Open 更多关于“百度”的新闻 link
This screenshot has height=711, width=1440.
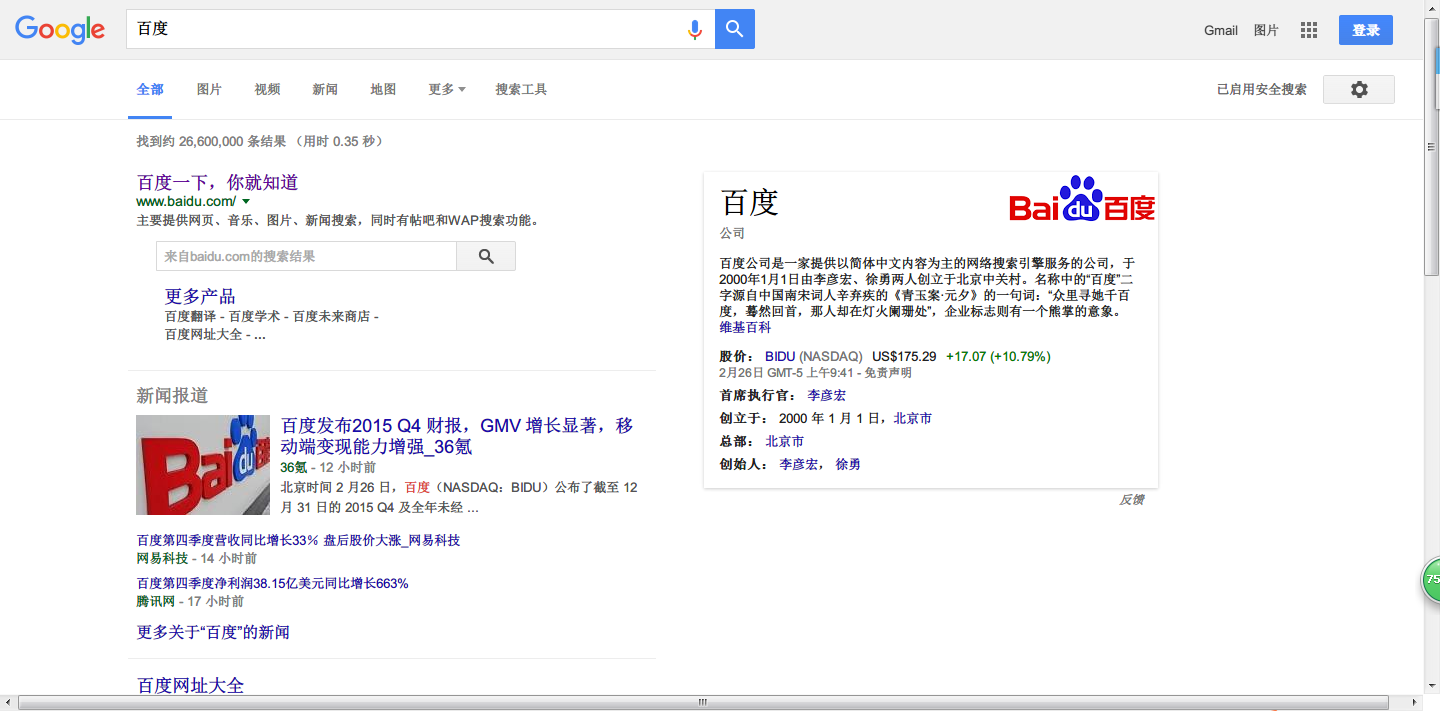[x=213, y=632]
